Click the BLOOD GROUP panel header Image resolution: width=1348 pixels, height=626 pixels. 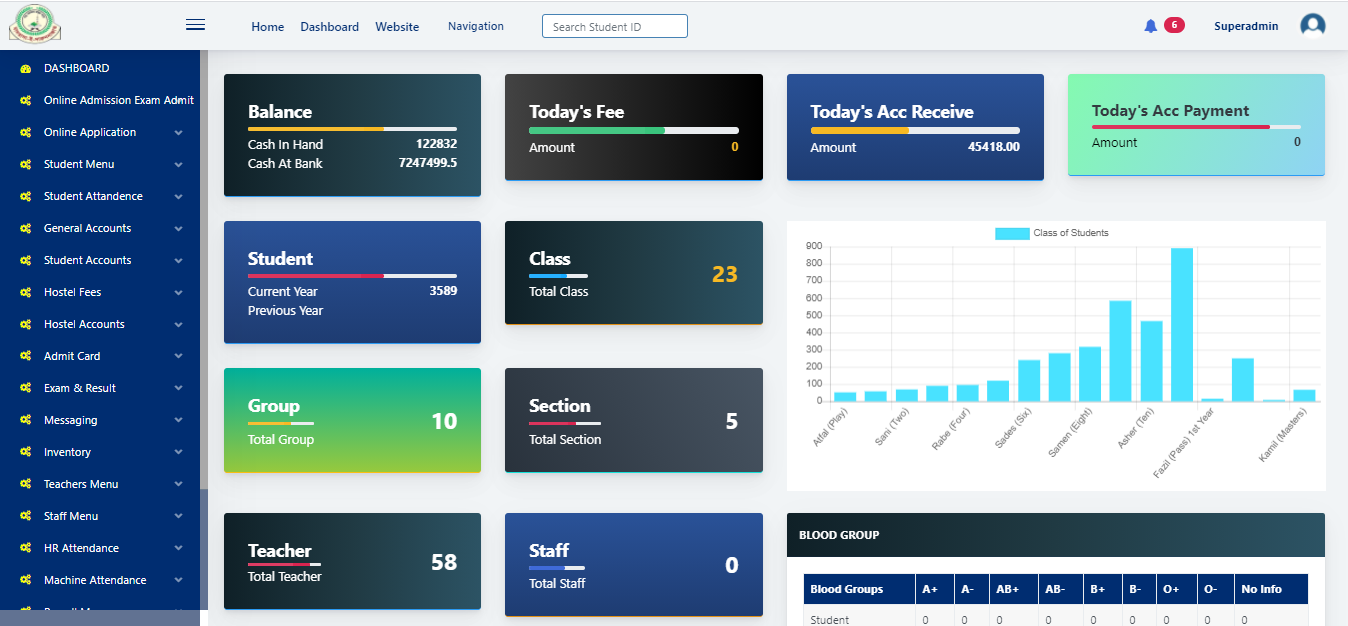1056,535
